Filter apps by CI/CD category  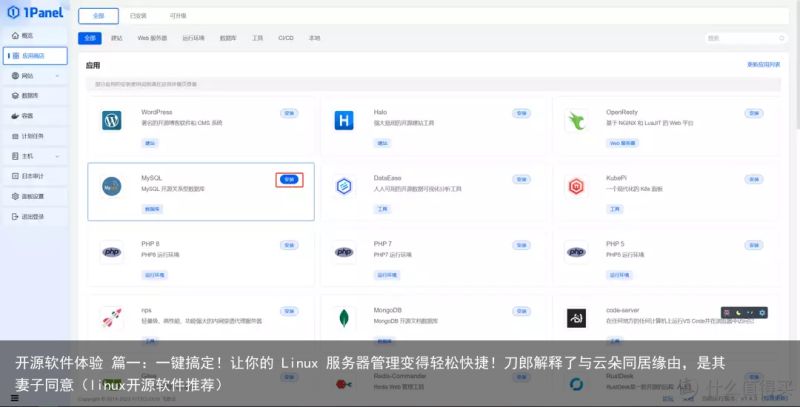click(286, 38)
